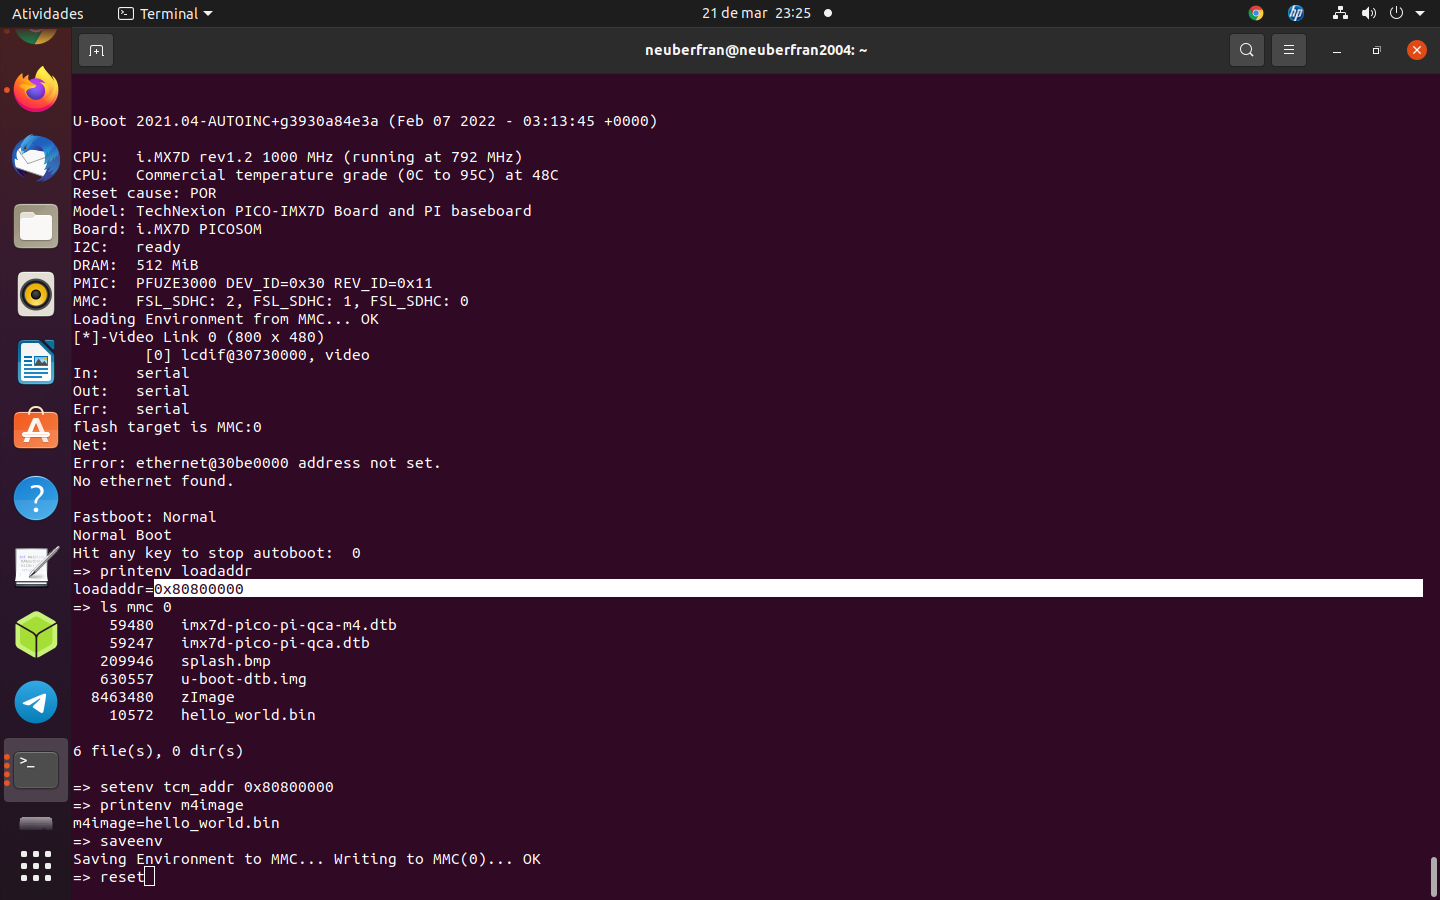Click 'flash target is MMC:0' line
Image resolution: width=1440 pixels, height=900 pixels.
(x=167, y=427)
